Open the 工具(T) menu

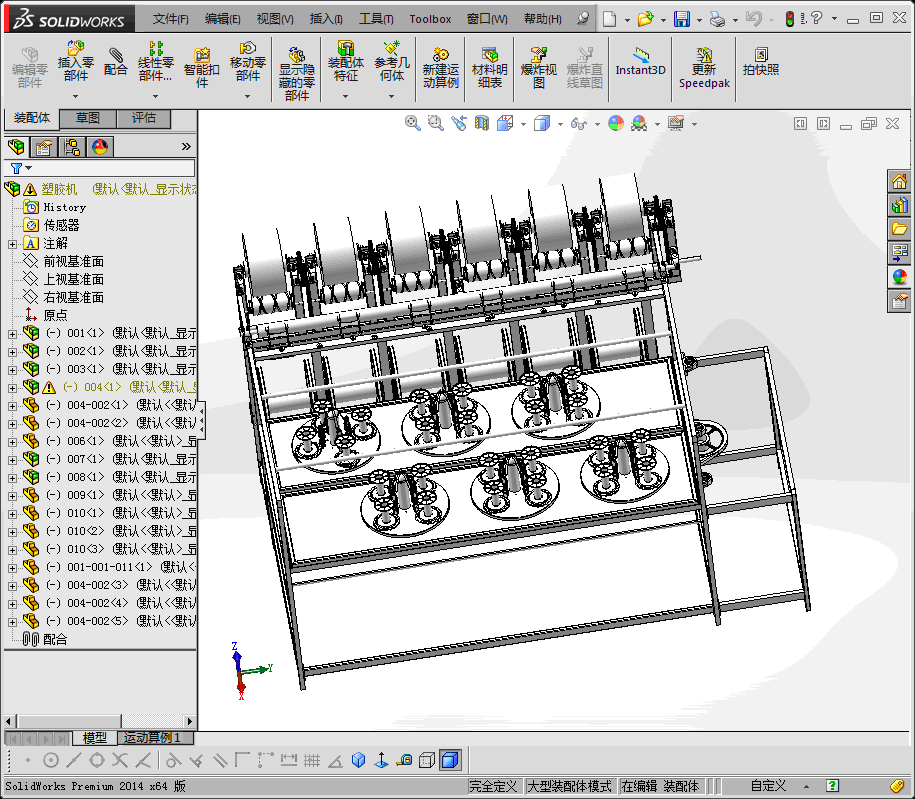point(376,19)
